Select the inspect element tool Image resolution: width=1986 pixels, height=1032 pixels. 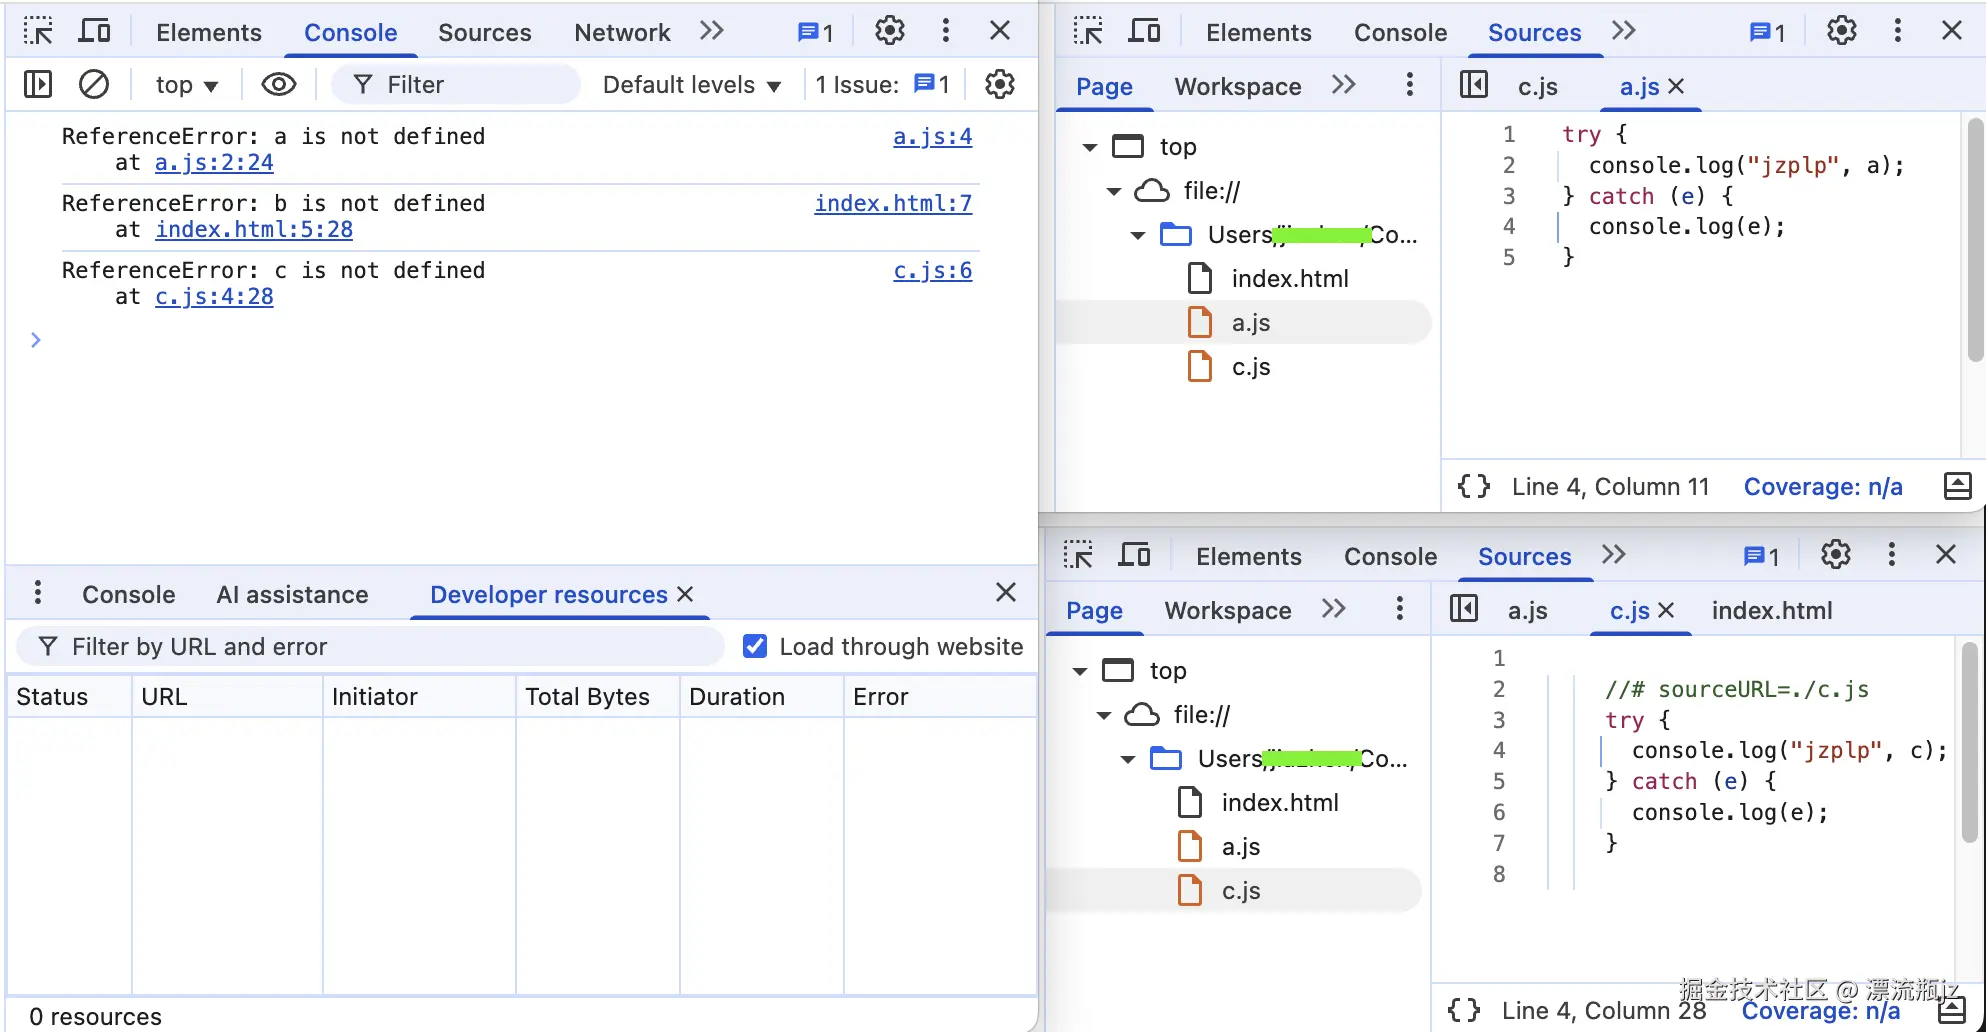38,30
